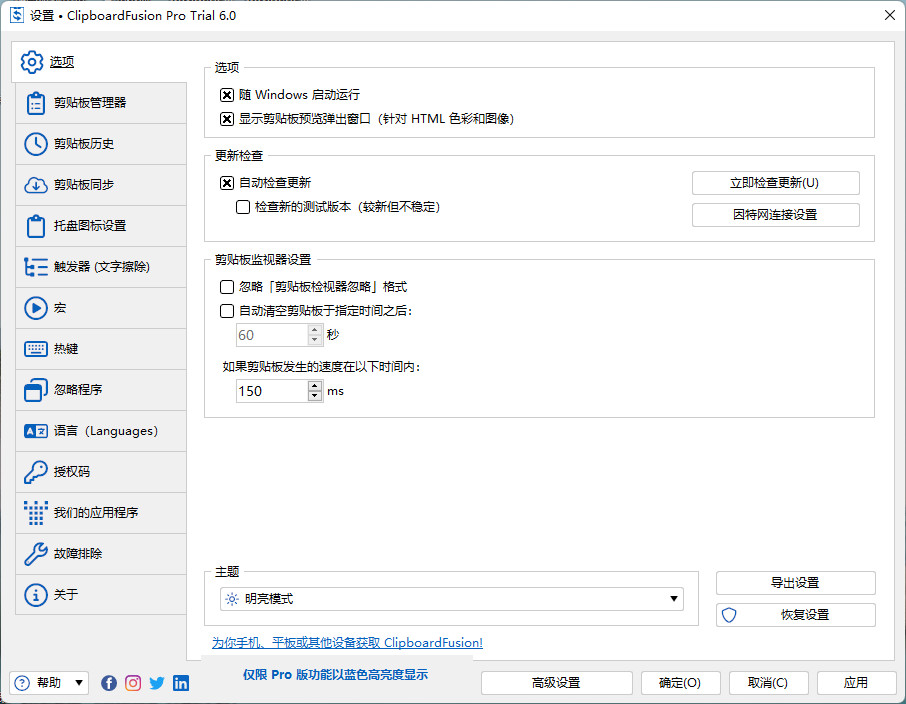Open the 剪贴板管理器 tab
Screen dimensions: 906x704
(x=101, y=103)
